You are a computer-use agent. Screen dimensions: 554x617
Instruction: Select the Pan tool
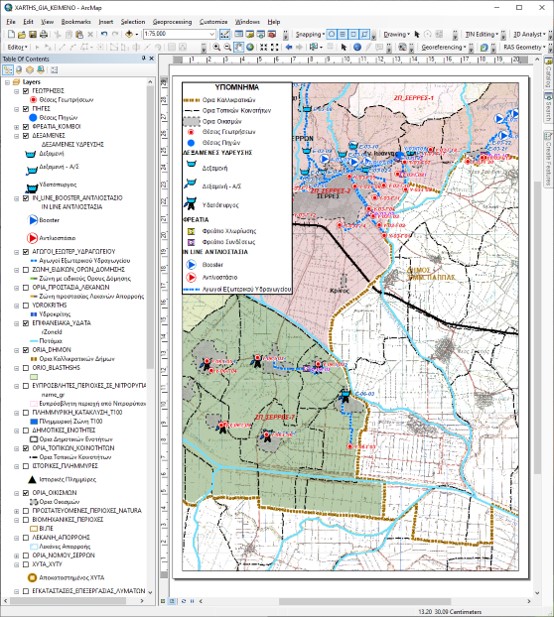[238, 47]
